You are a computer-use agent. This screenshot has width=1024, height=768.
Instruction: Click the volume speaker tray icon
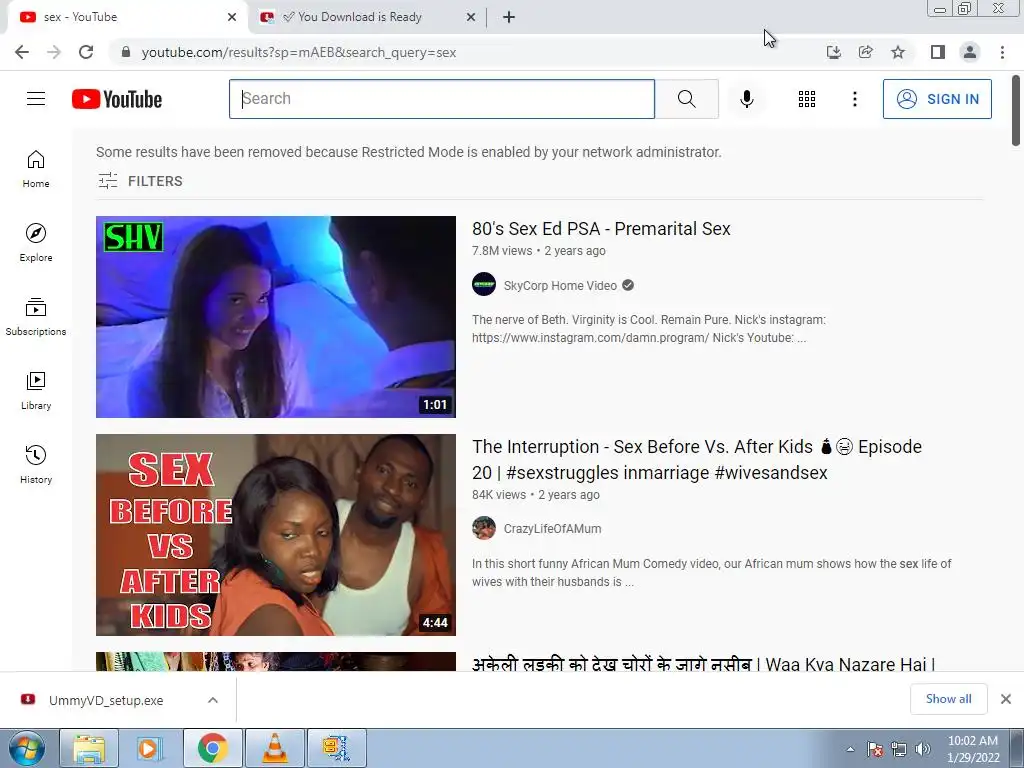coord(923,749)
